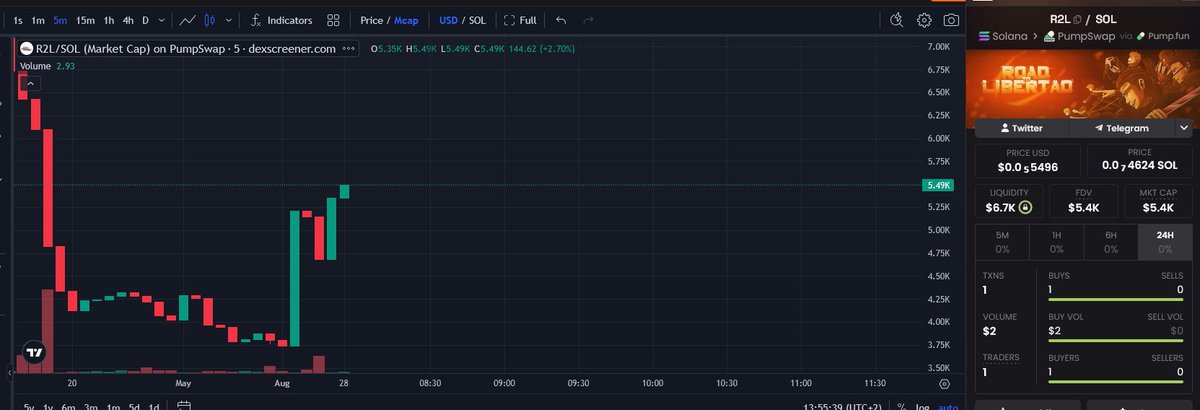Click the price in SOL value box

(x=1140, y=160)
